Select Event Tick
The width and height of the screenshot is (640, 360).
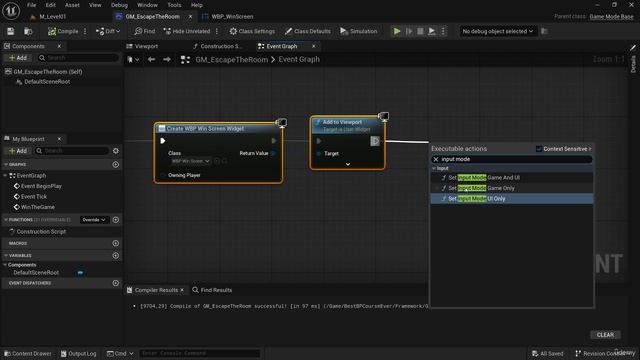point(33,197)
